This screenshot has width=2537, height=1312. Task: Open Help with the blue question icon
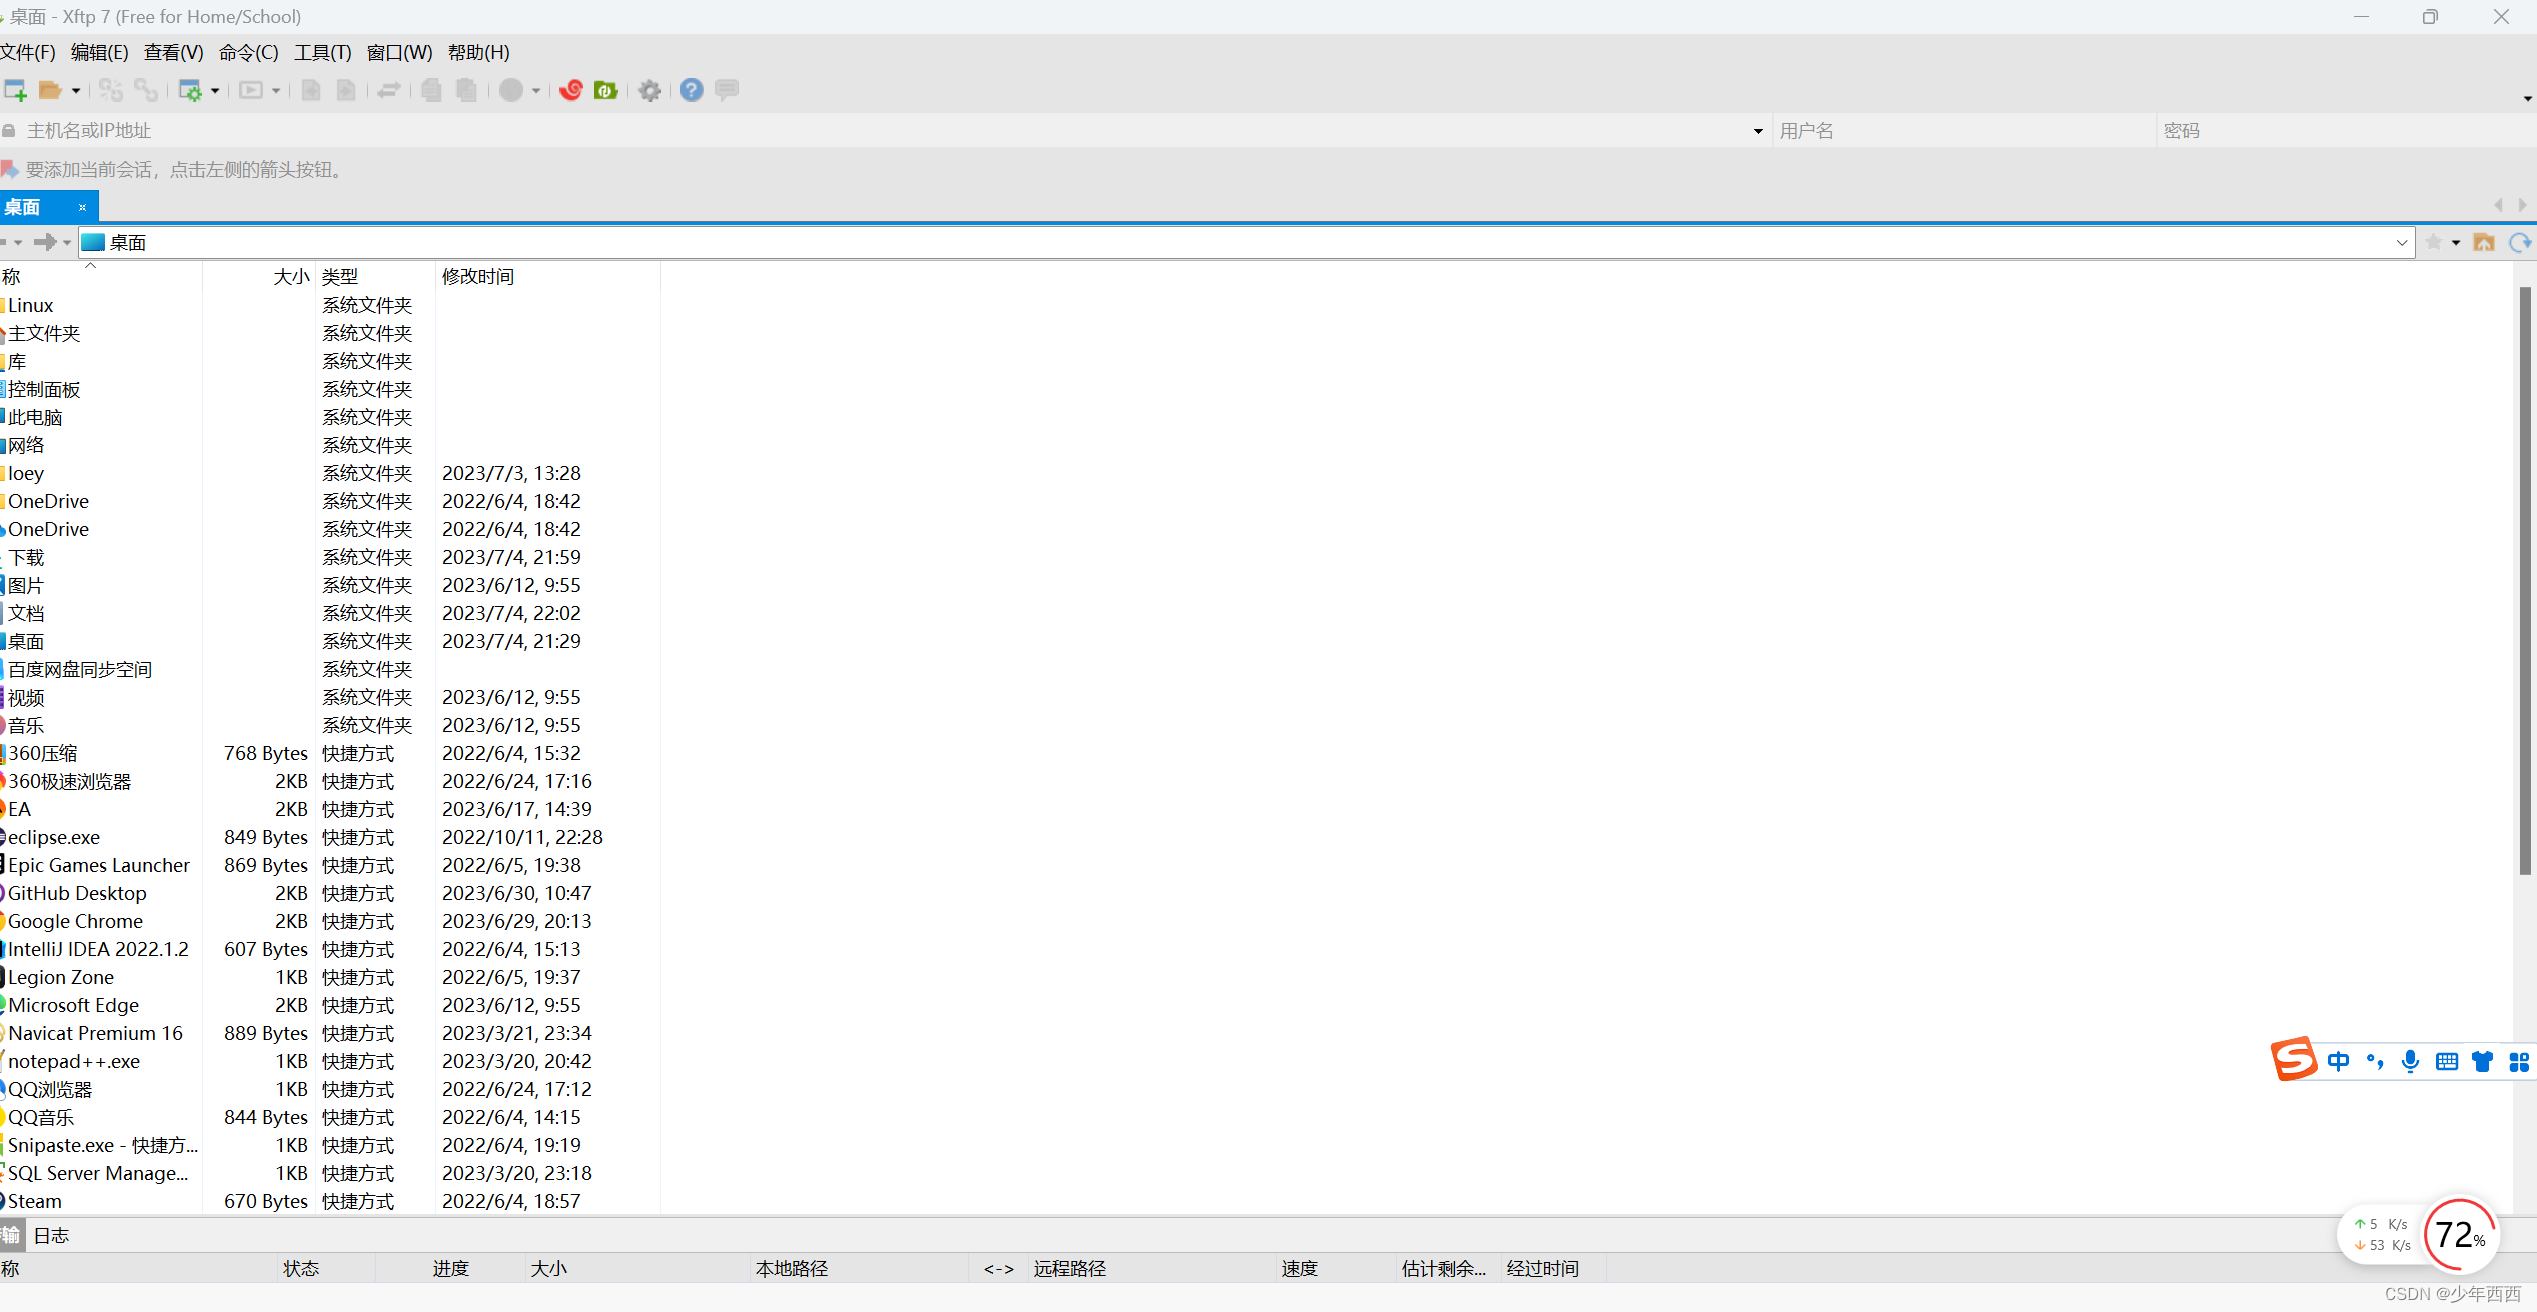pyautogui.click(x=691, y=90)
